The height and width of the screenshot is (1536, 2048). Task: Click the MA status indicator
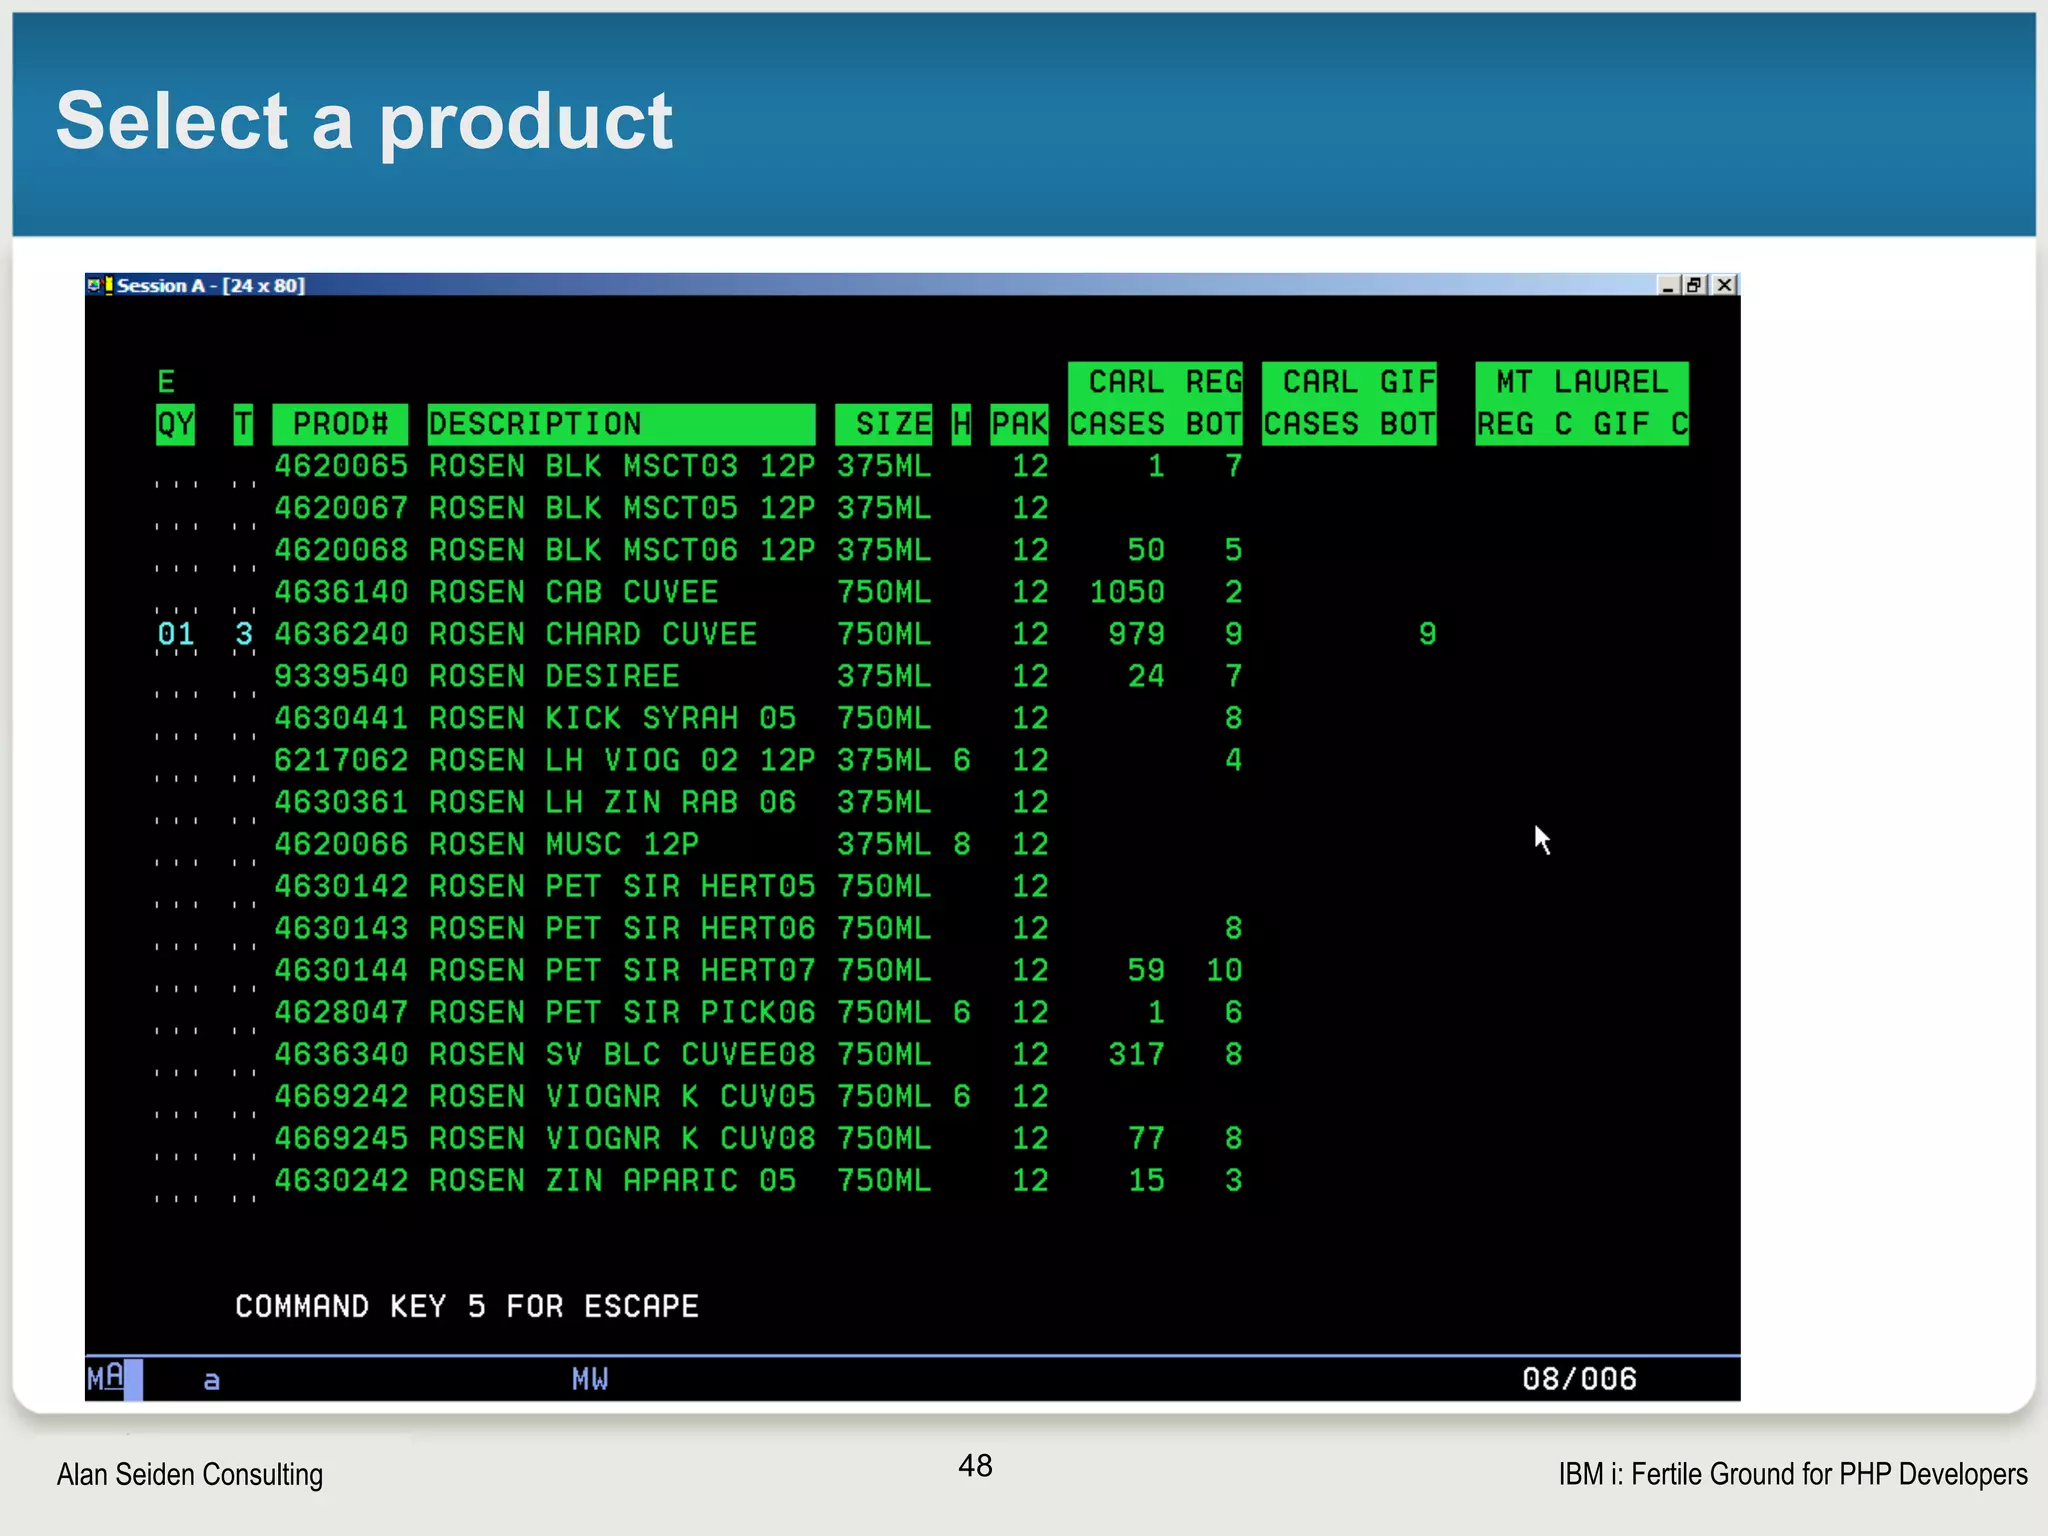106,1378
